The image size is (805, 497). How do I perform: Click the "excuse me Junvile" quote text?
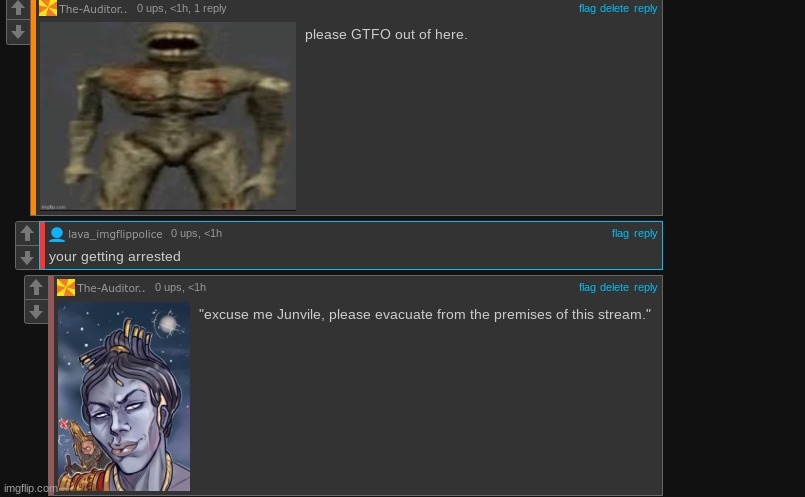click(x=425, y=314)
